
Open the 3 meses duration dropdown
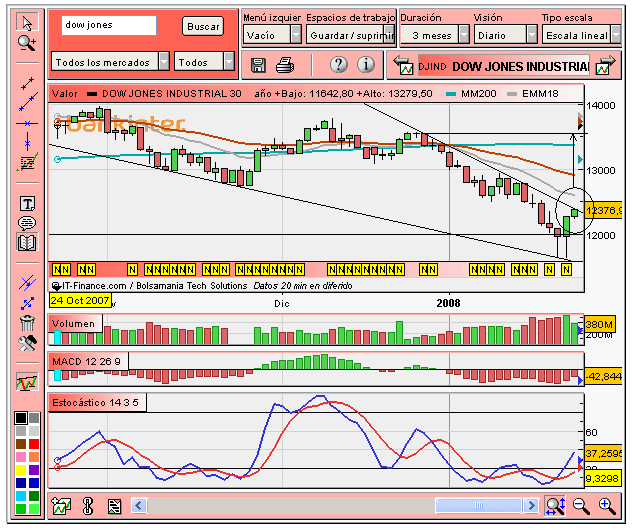[x=435, y=35]
